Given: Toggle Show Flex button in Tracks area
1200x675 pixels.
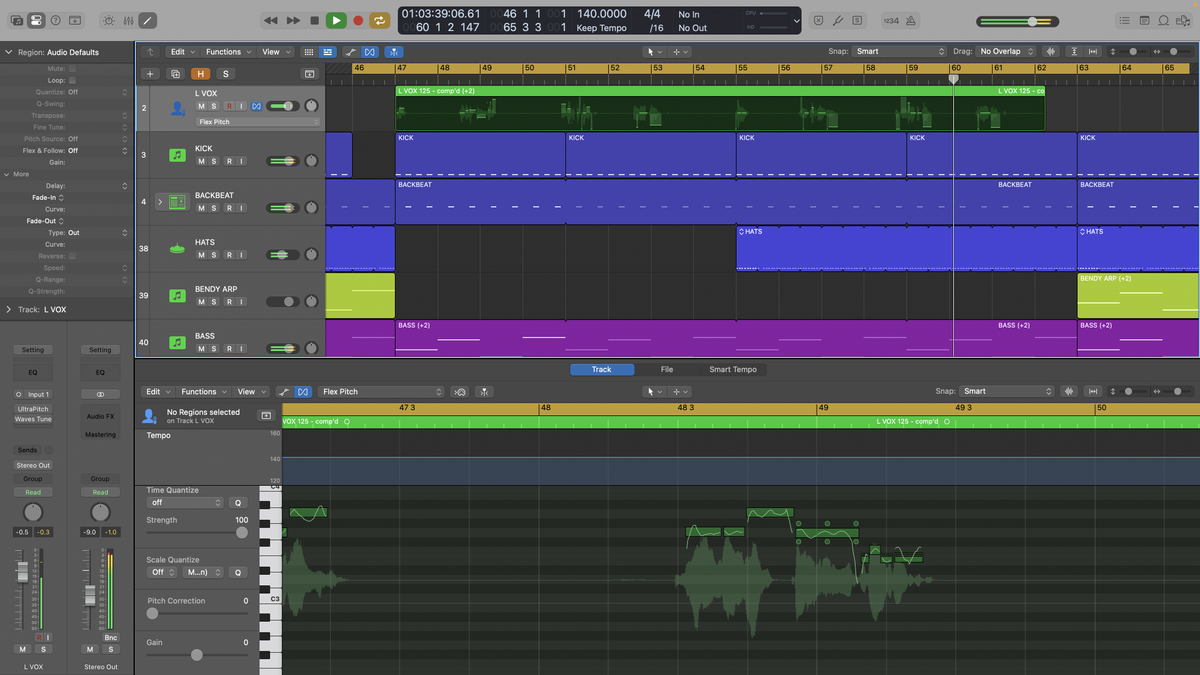Looking at the screenshot, I should click(370, 52).
